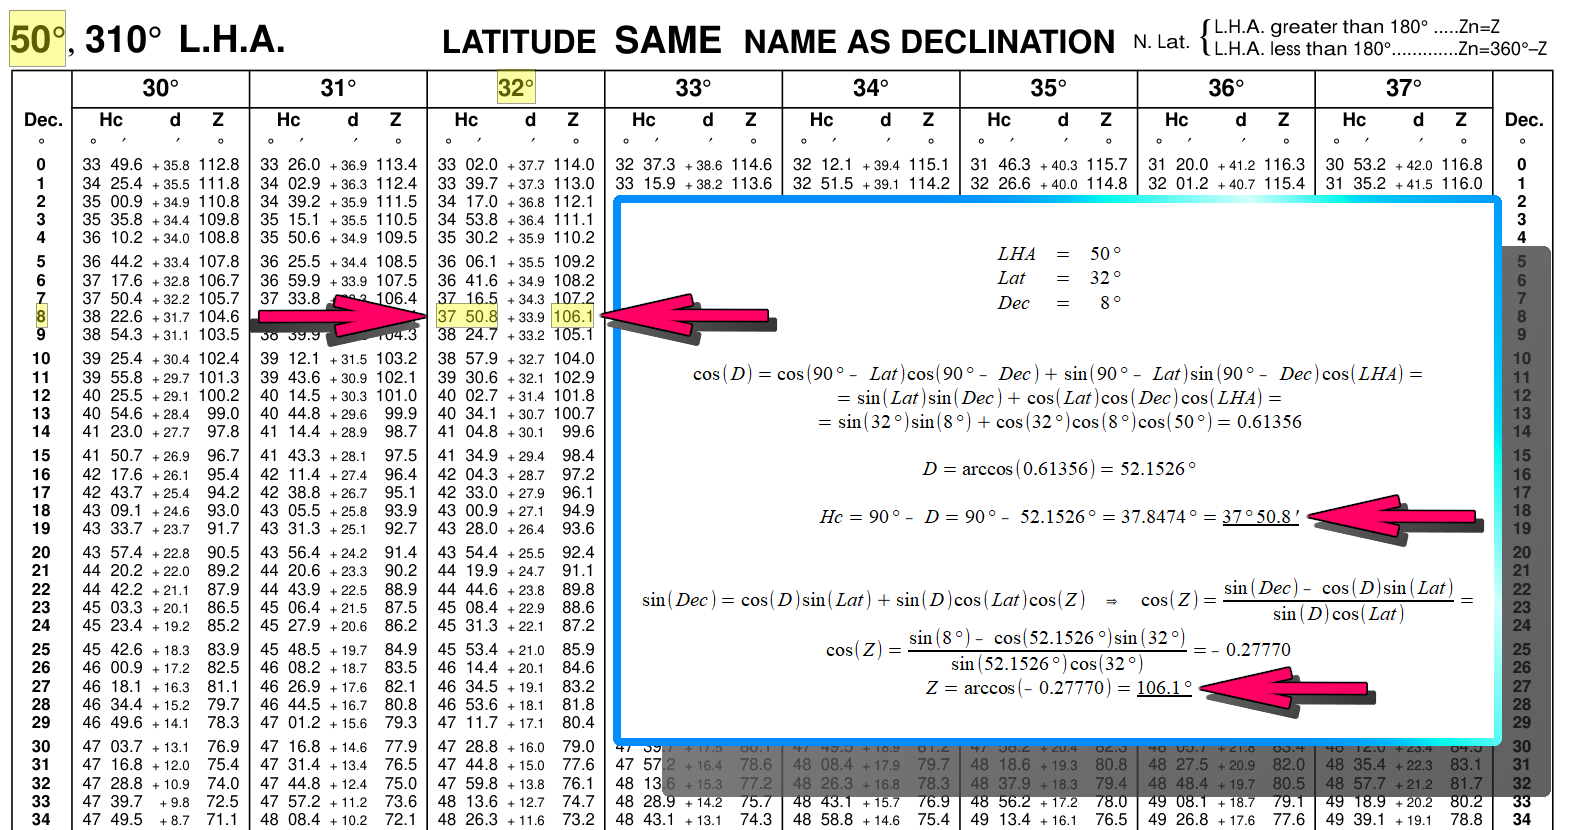Viewport: 1570px width, 830px height.
Task: Click Hc '43 57.4' in the 30° column
Action: [112, 553]
